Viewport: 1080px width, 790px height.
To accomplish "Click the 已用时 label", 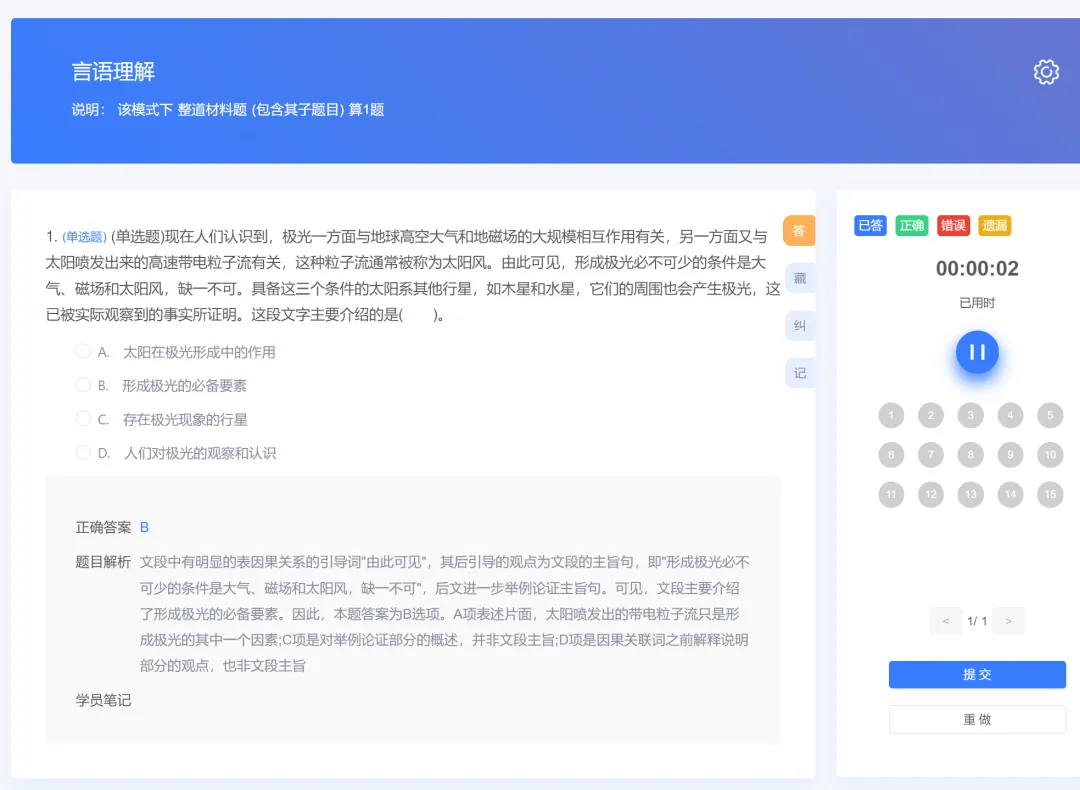I will tap(977, 303).
